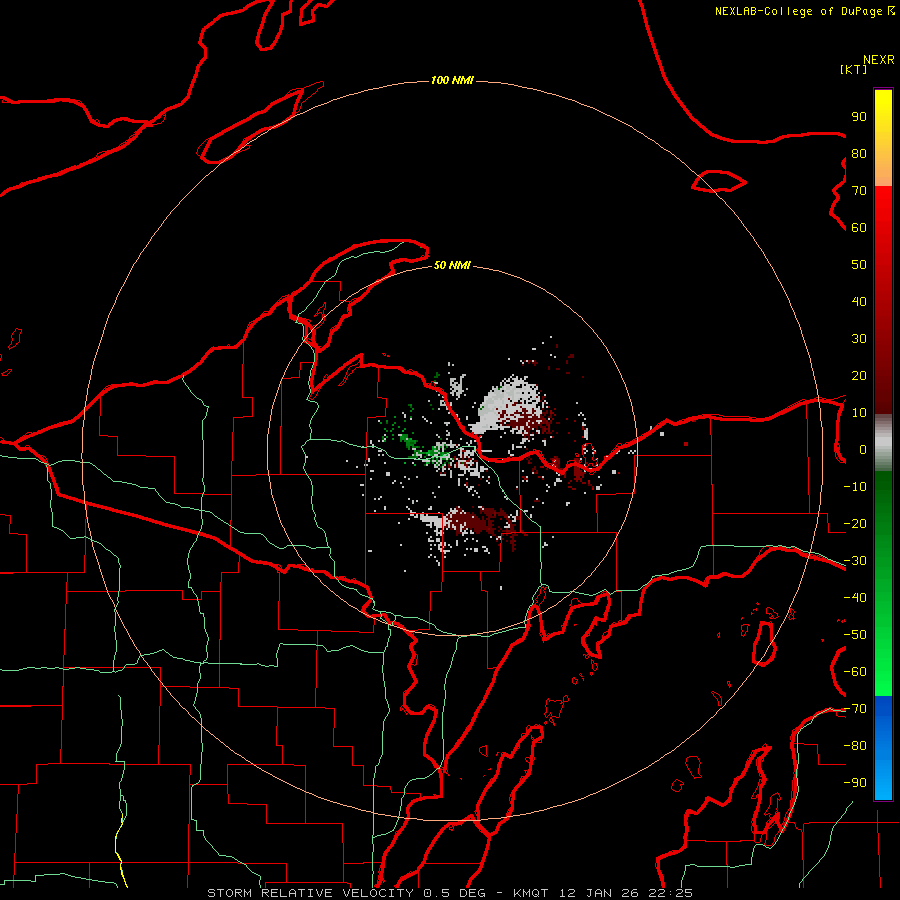The height and width of the screenshot is (900, 900).
Task: Click the NEXR label above the color scale
Action: pos(878,60)
